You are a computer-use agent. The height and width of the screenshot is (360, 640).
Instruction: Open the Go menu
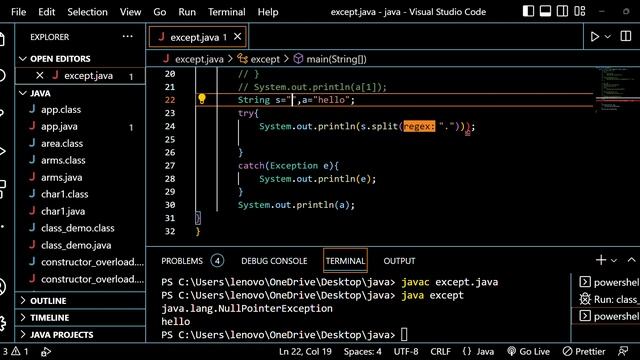(160, 12)
